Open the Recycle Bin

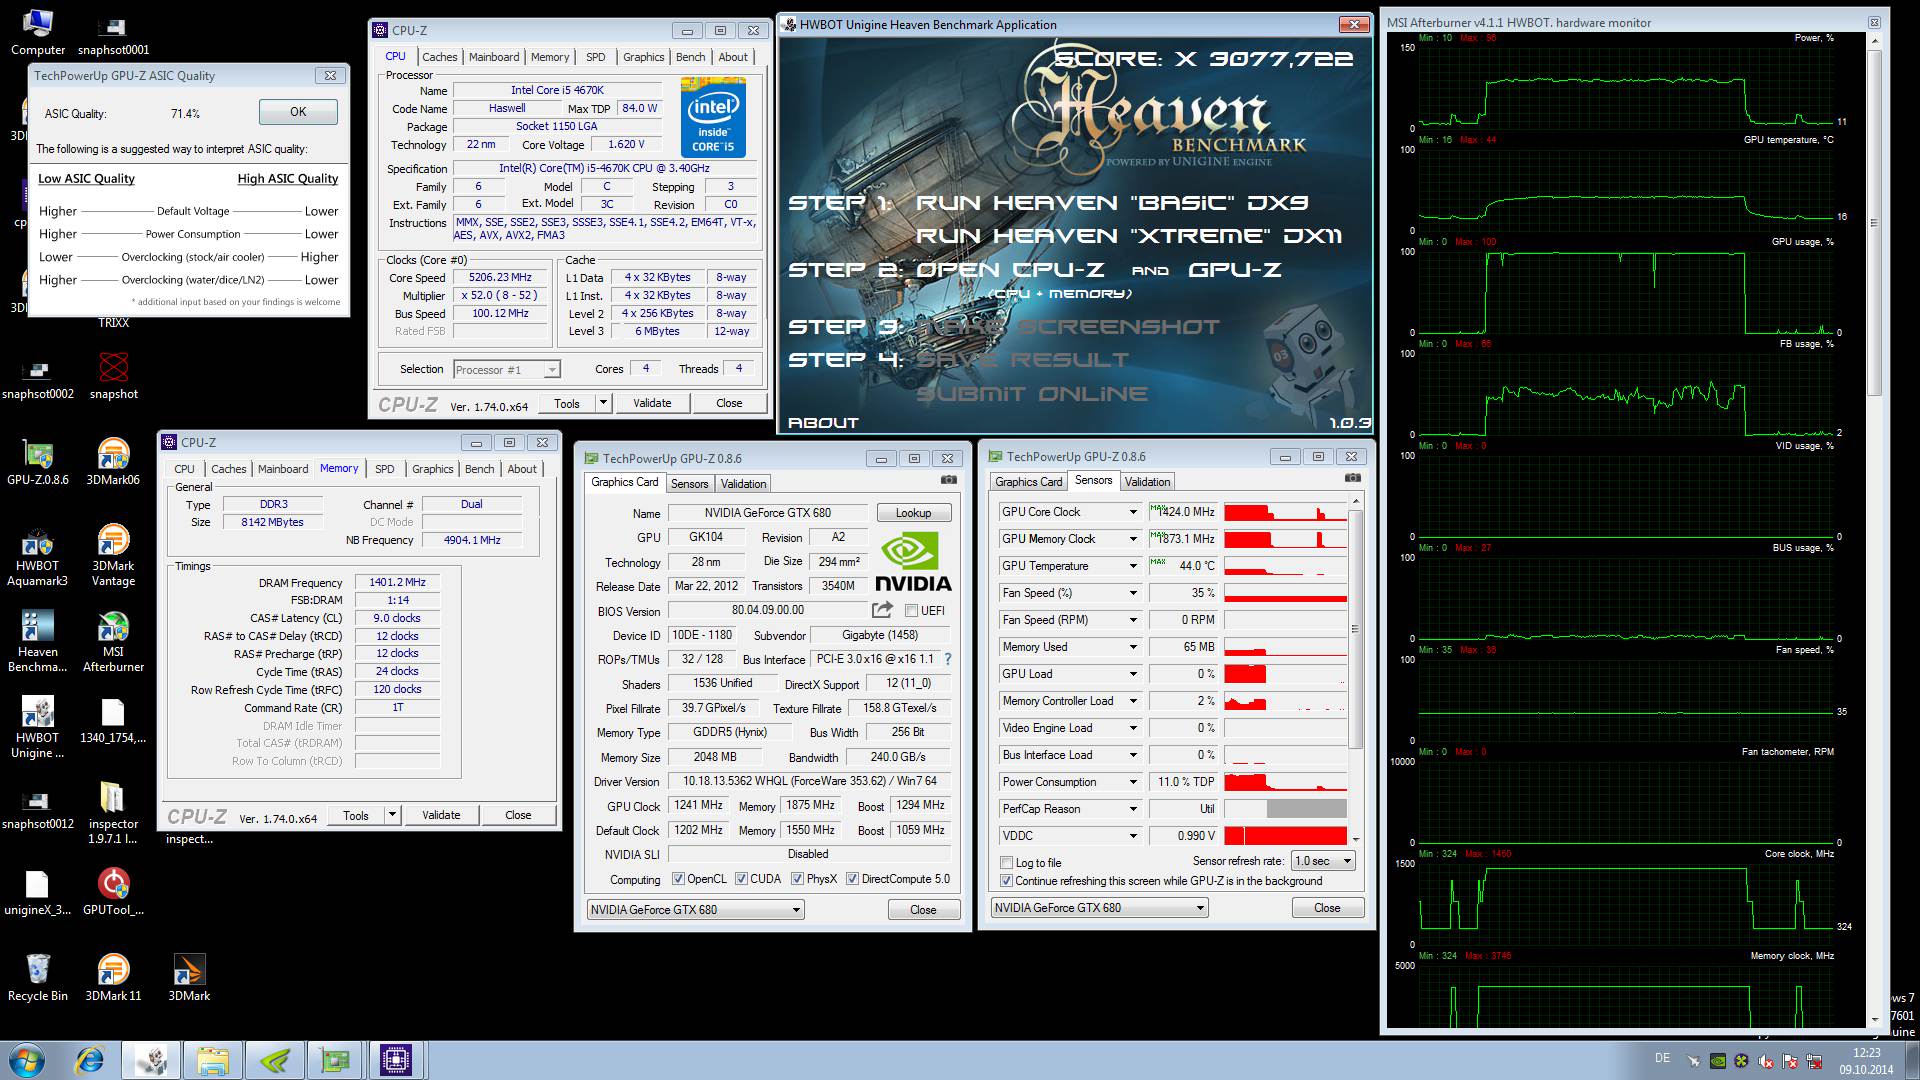[38, 977]
